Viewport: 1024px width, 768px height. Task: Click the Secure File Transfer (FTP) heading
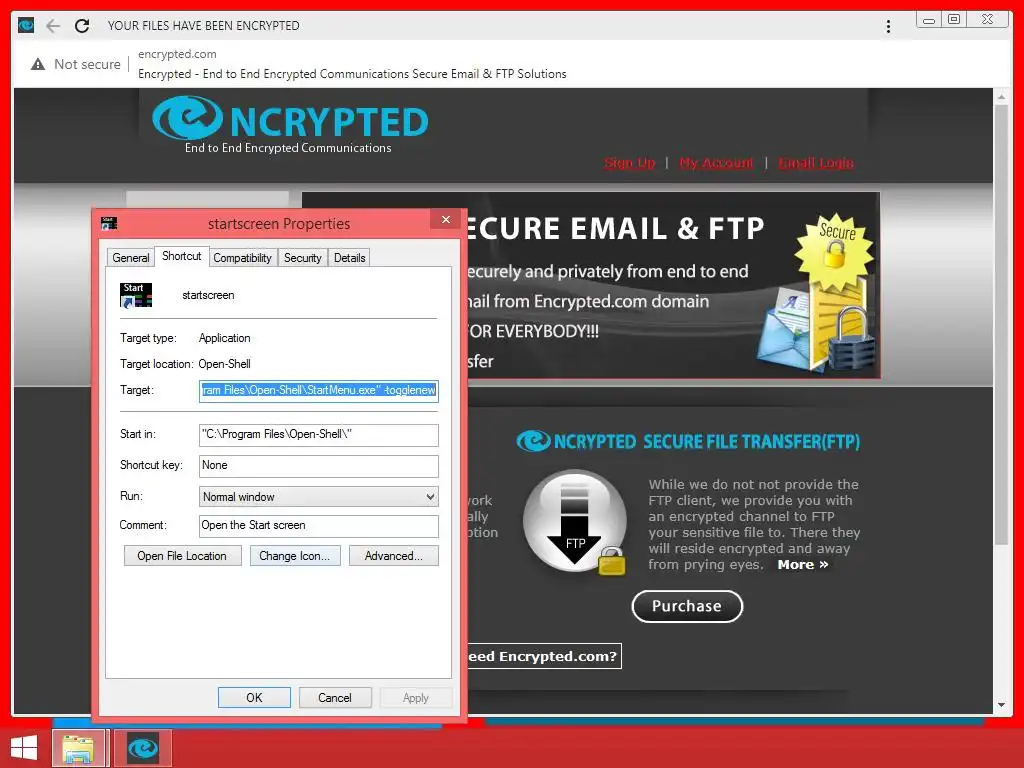pyautogui.click(x=688, y=441)
